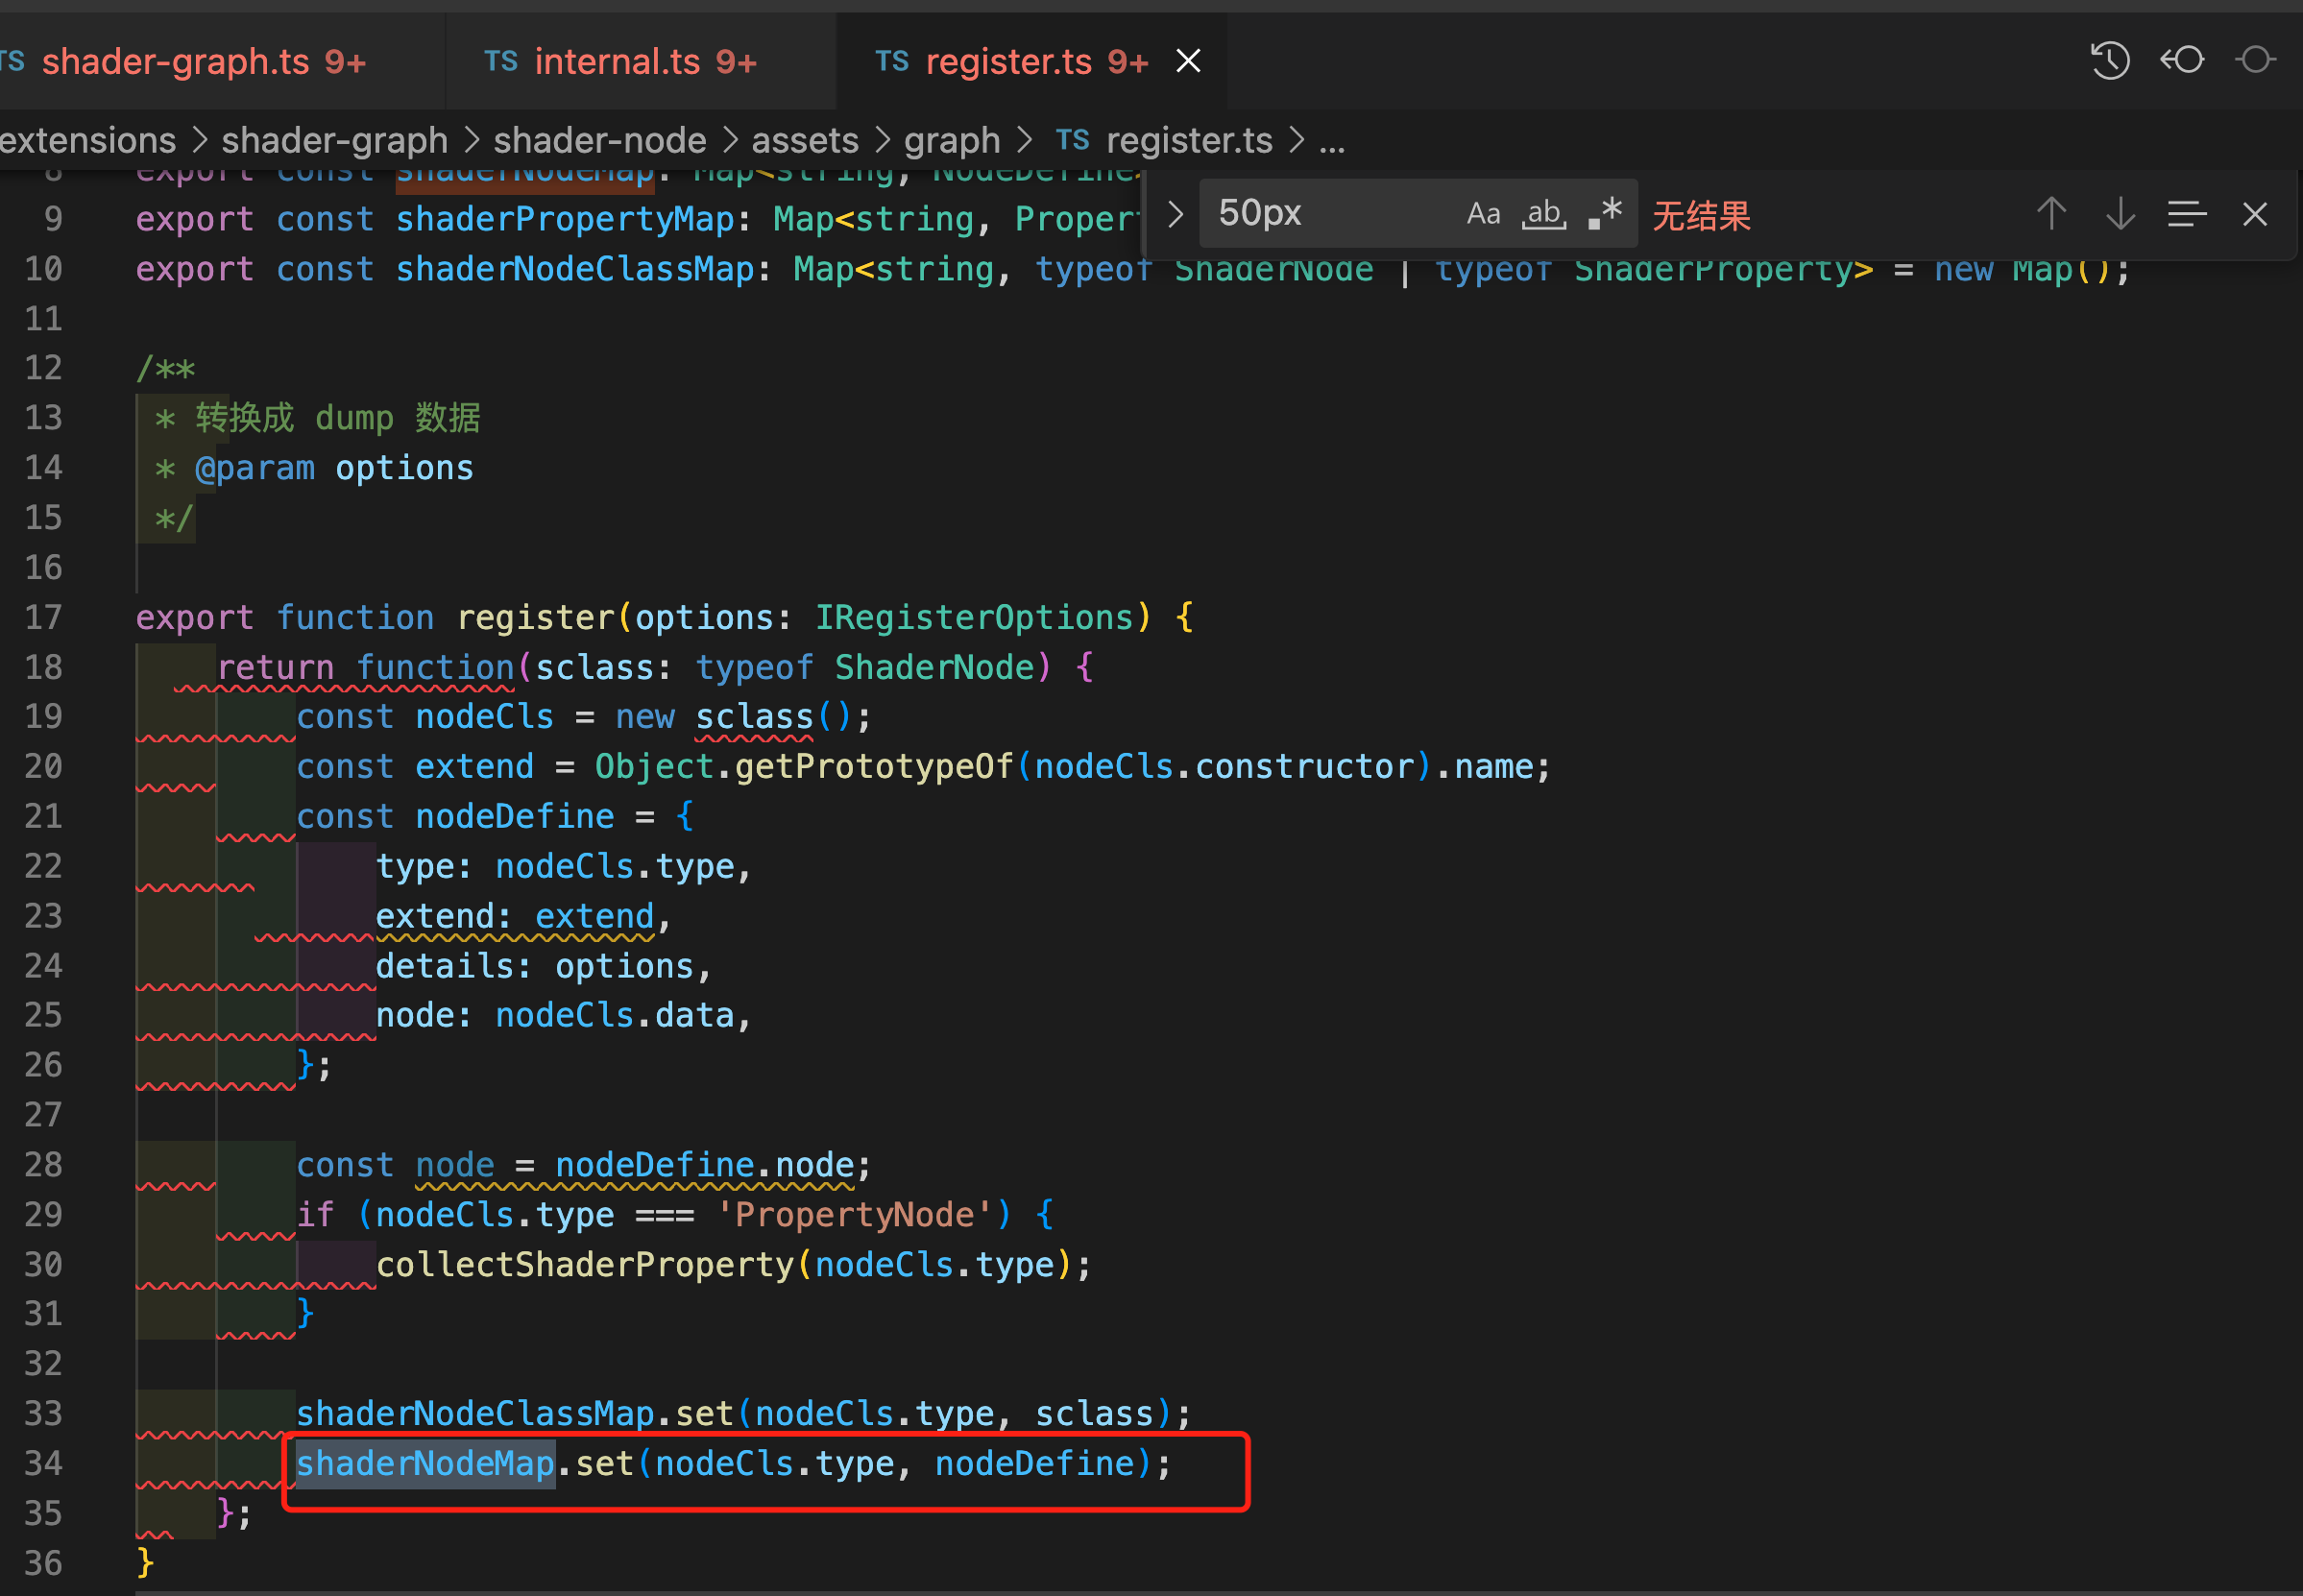Switch to internal.ts tab
This screenshot has height=1596, width=2303.
click(620, 62)
